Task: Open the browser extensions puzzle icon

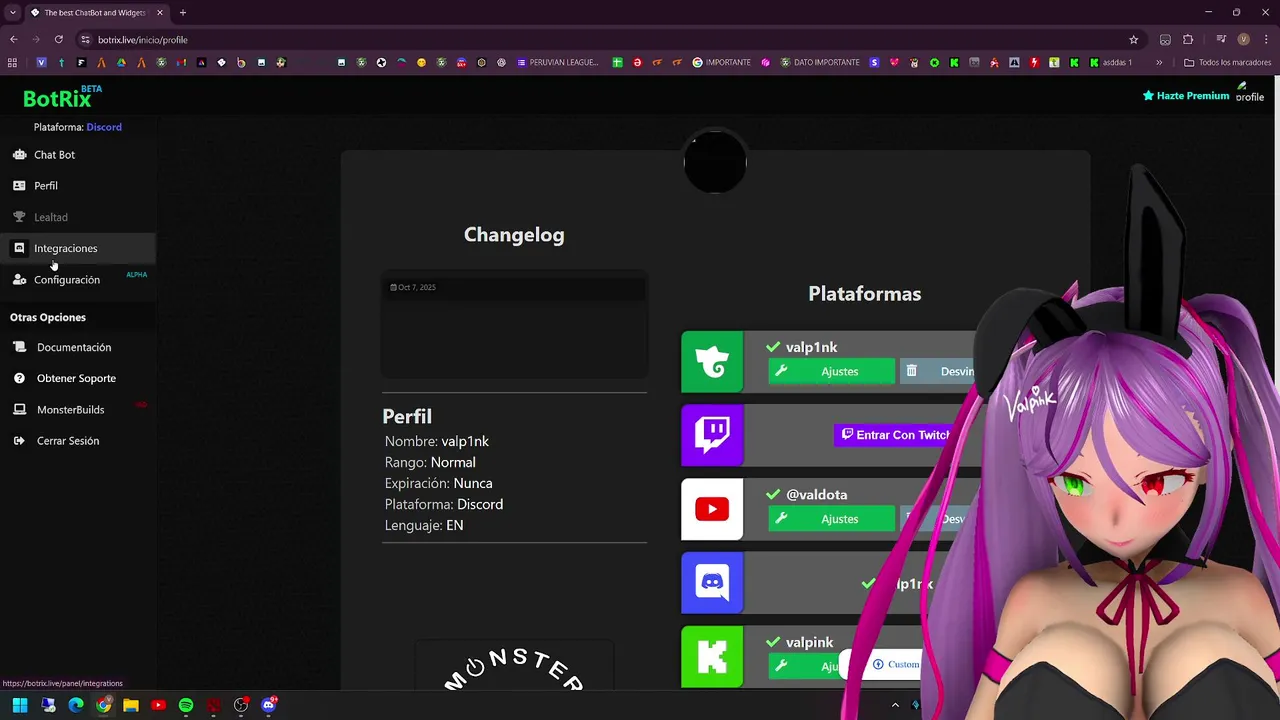Action: [x=1188, y=40]
